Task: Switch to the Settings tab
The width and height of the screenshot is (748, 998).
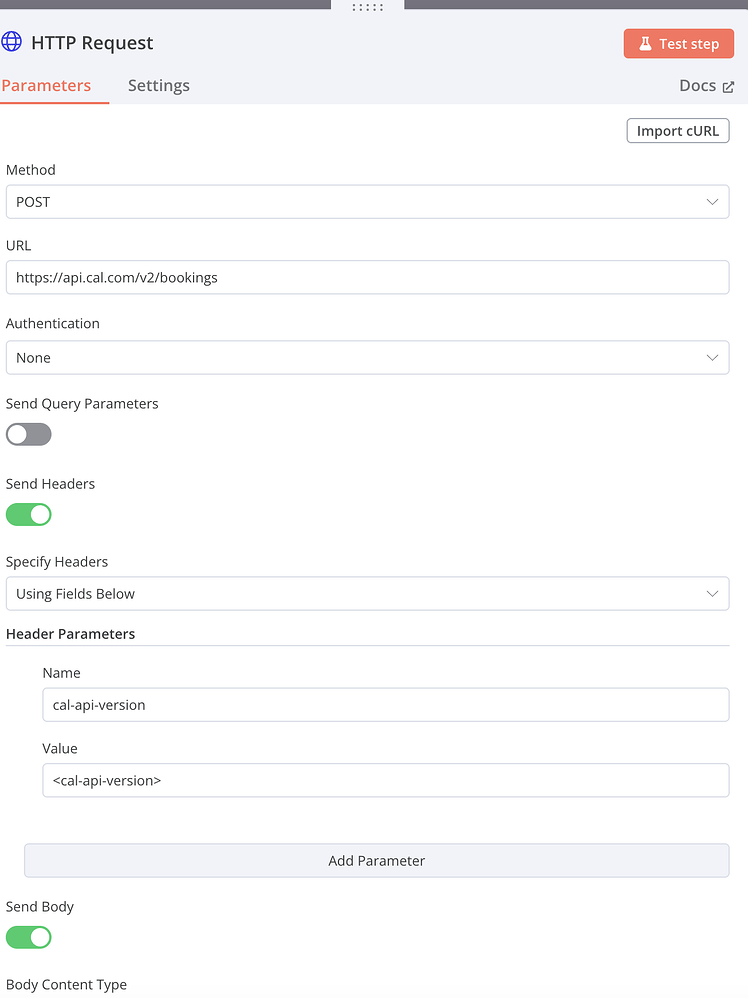Action: [158, 85]
